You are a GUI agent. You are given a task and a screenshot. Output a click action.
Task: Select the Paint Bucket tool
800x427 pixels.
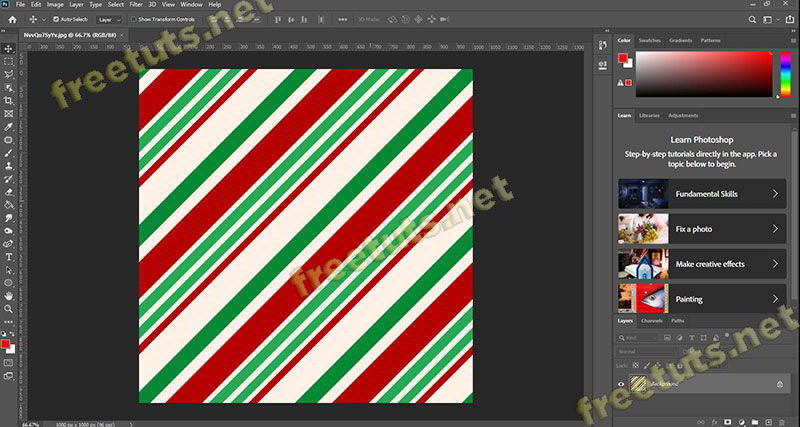tap(9, 205)
